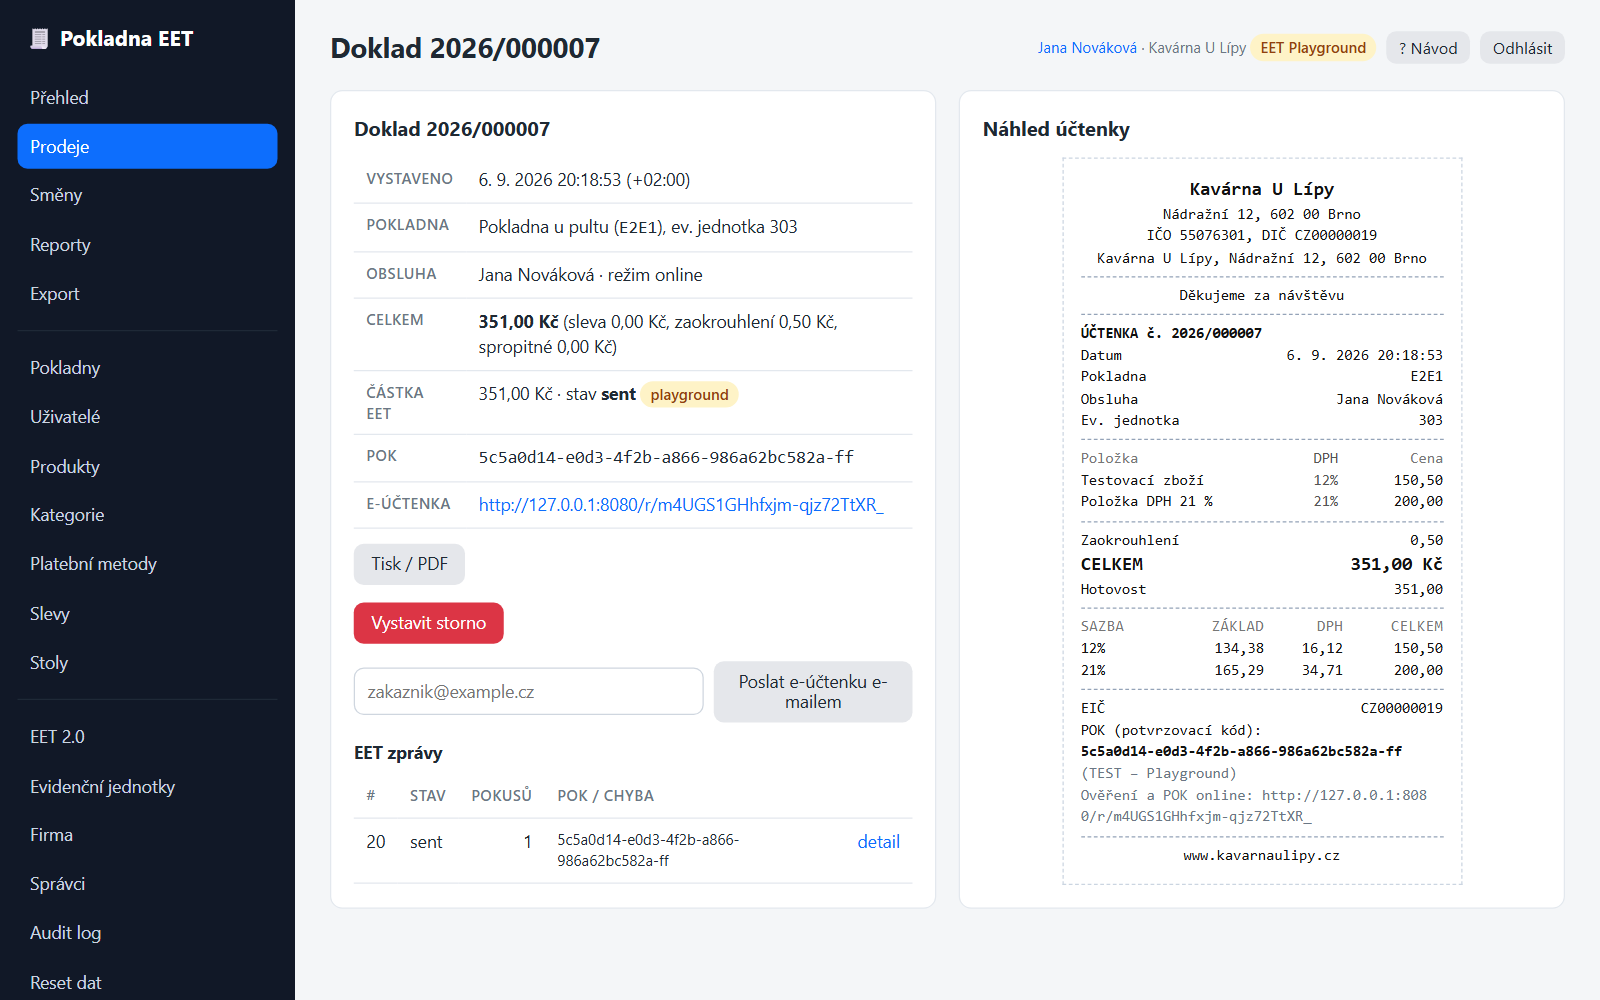The height and width of the screenshot is (1000, 1600).
Task: Click 'EET zprávy' section heading
Action: click(x=398, y=753)
